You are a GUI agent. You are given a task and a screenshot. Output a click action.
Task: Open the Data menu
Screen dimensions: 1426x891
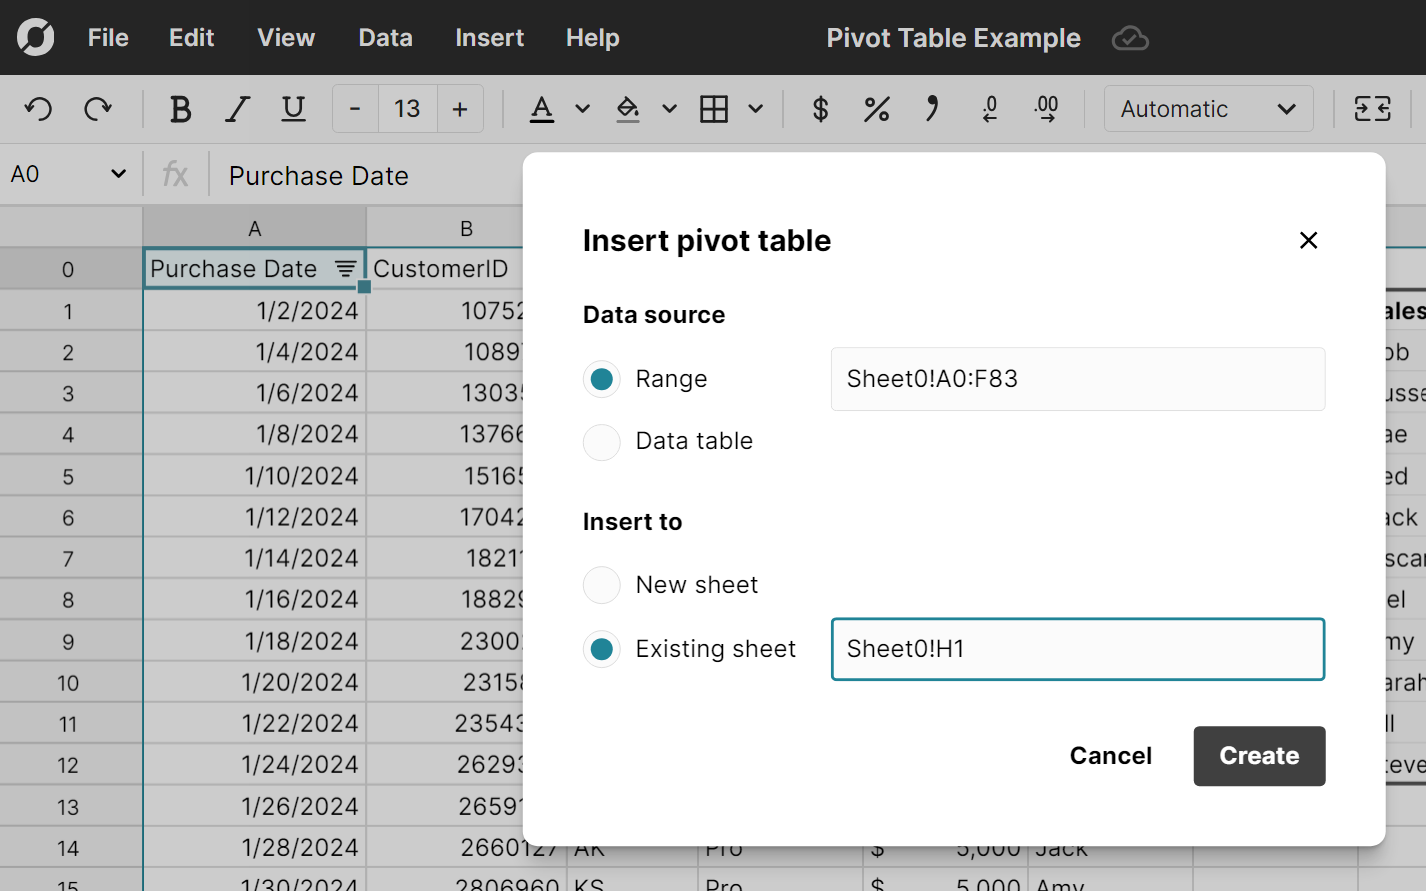tap(384, 38)
